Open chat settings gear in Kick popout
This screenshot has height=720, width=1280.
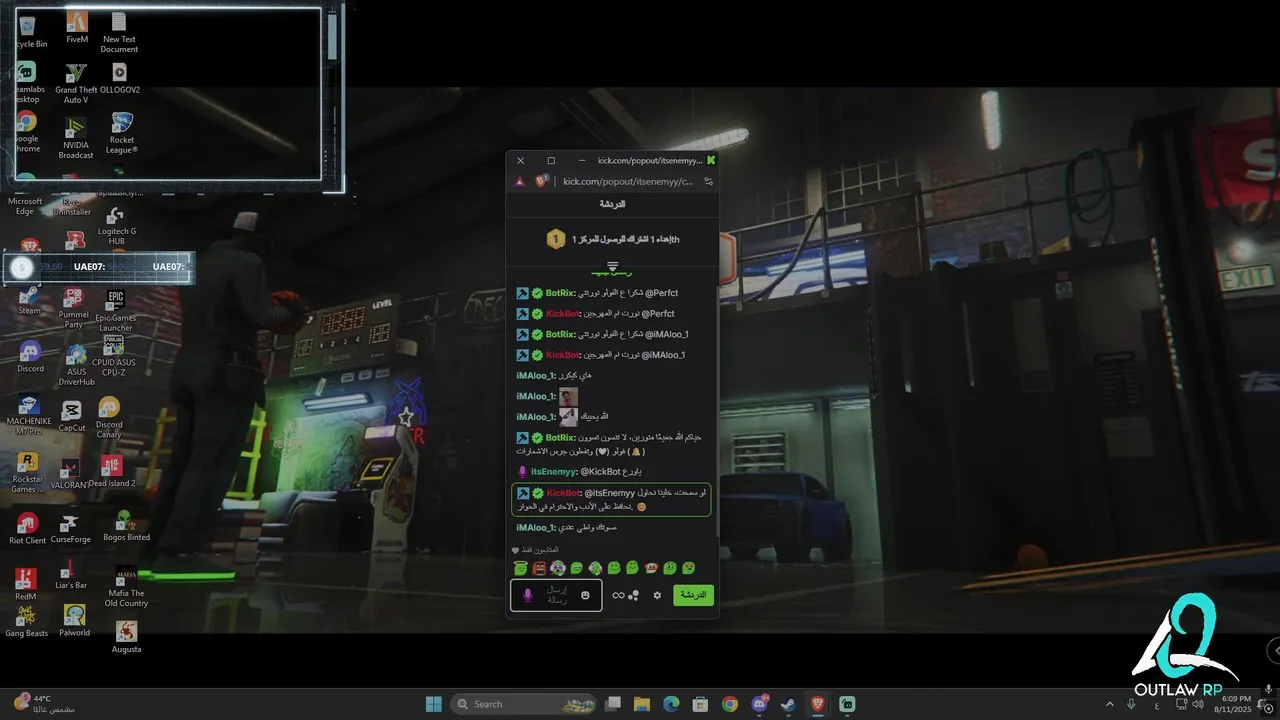(x=657, y=595)
